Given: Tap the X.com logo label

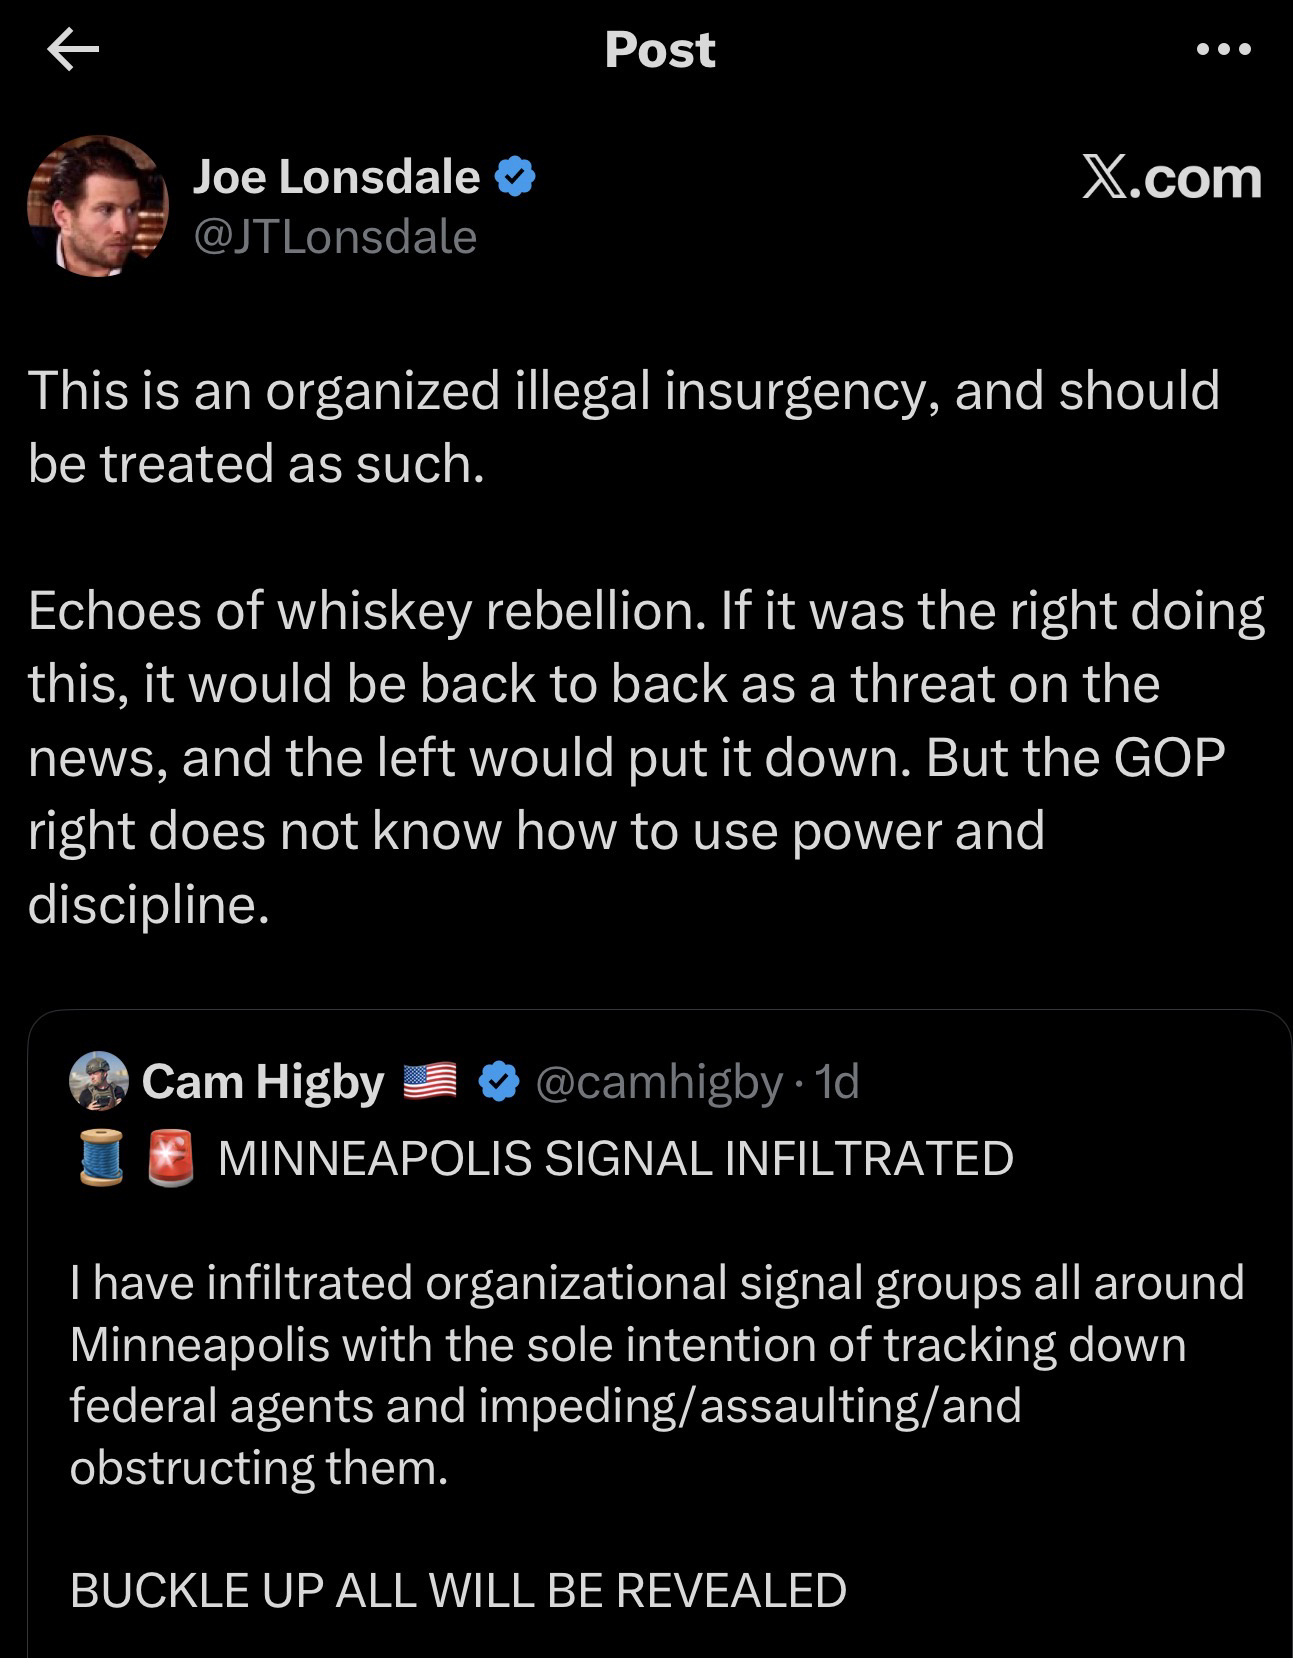Looking at the screenshot, I should click(1171, 178).
